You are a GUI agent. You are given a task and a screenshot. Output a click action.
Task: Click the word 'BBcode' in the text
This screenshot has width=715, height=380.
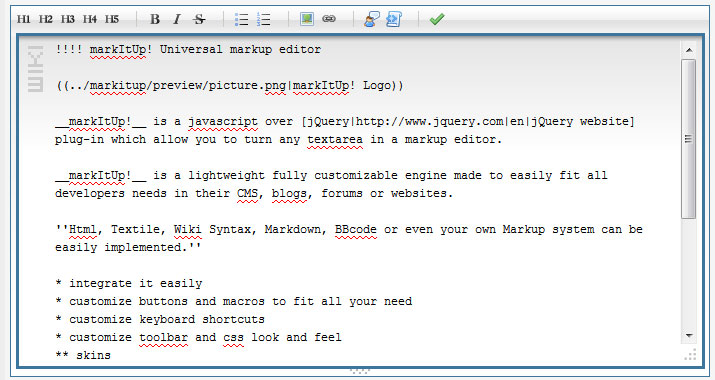pos(356,229)
